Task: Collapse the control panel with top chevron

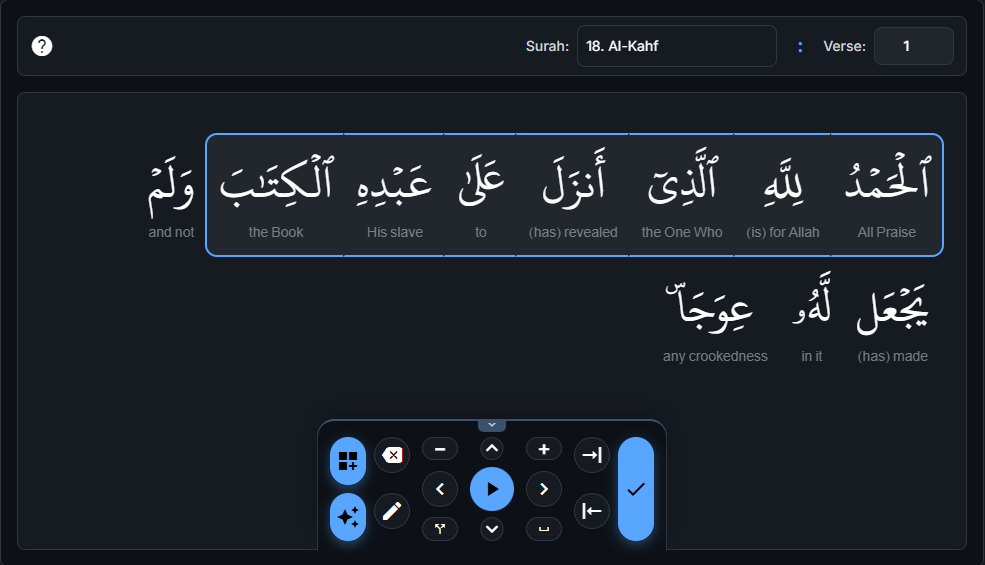Action: coord(492,425)
